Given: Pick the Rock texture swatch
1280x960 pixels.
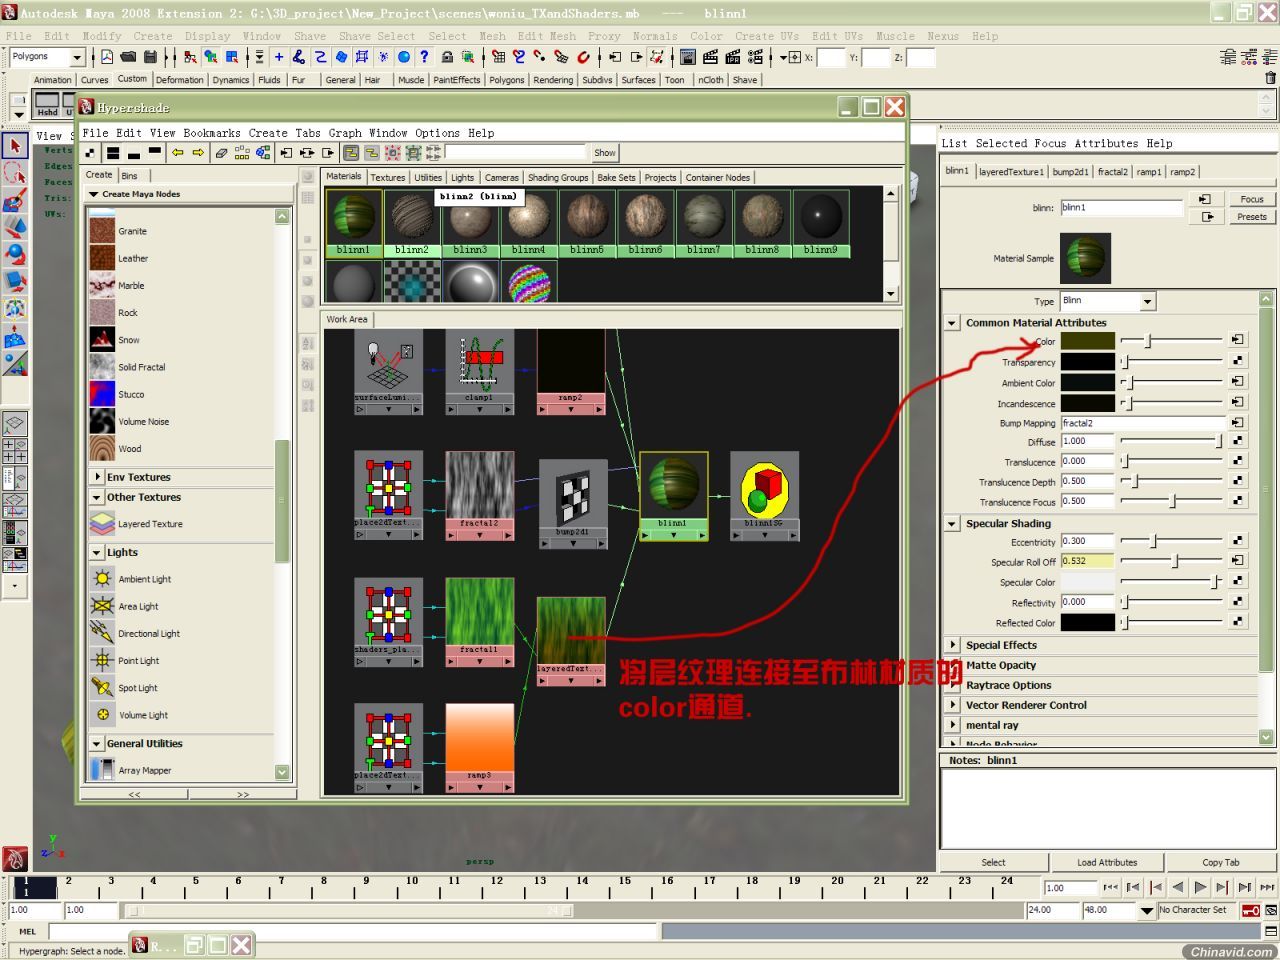Looking at the screenshot, I should (x=102, y=312).
